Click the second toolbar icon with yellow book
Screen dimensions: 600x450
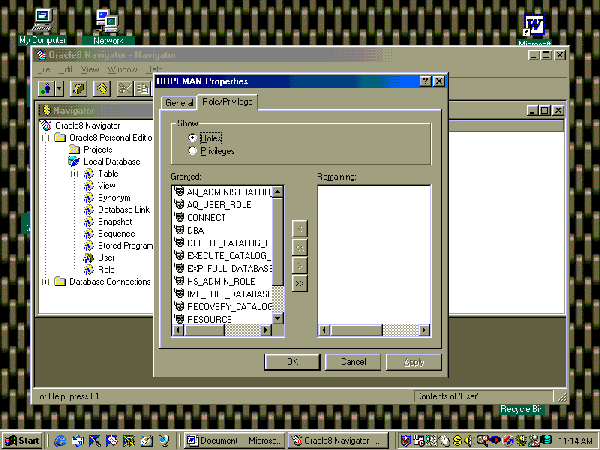coord(78,89)
